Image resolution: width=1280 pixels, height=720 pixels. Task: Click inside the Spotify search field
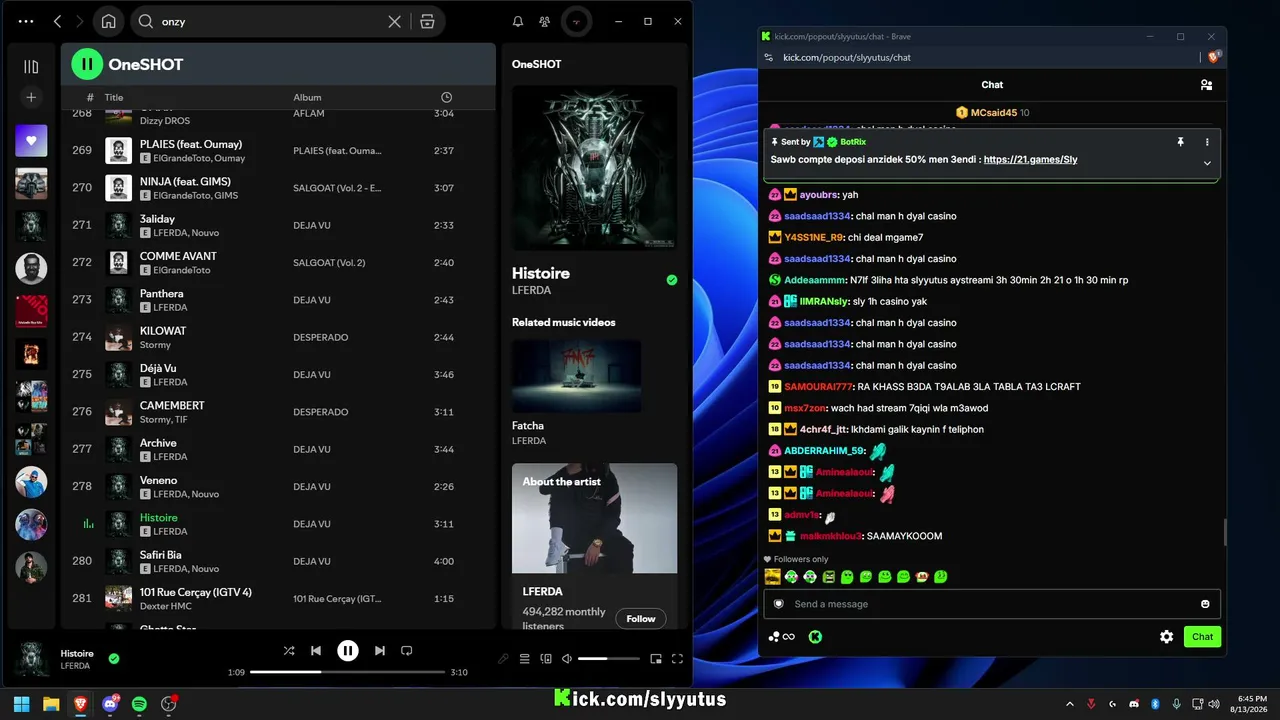pos(270,21)
